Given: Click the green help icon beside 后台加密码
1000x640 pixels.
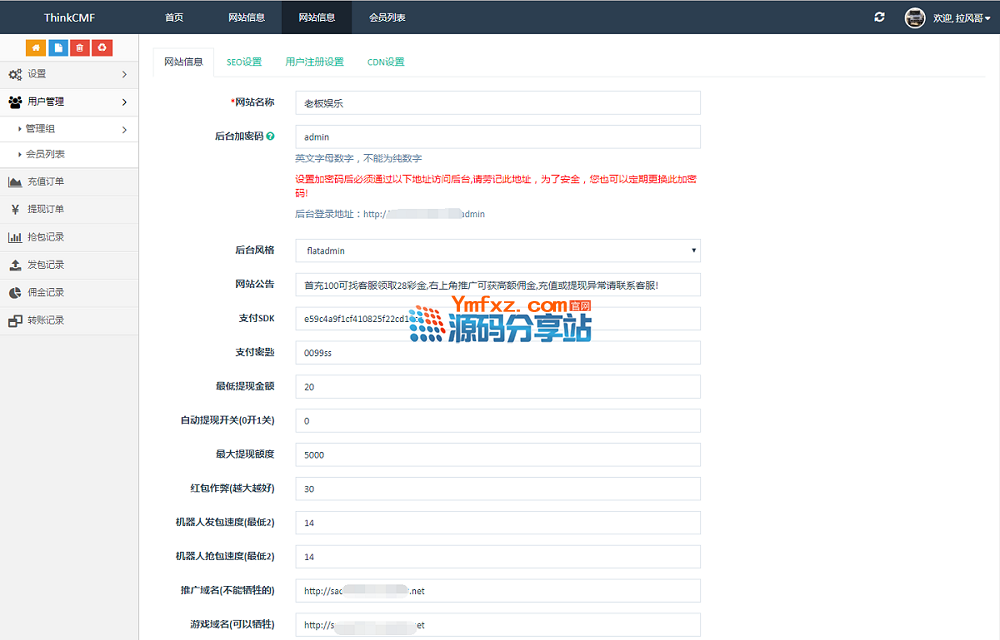Looking at the screenshot, I should coord(270,136).
